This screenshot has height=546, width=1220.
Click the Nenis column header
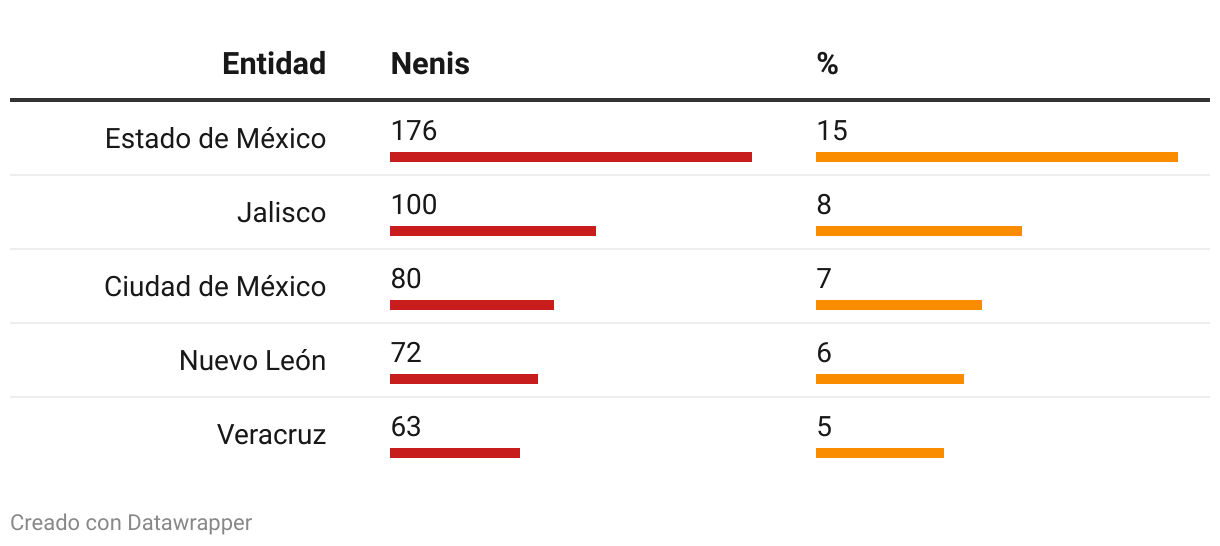[x=430, y=64]
